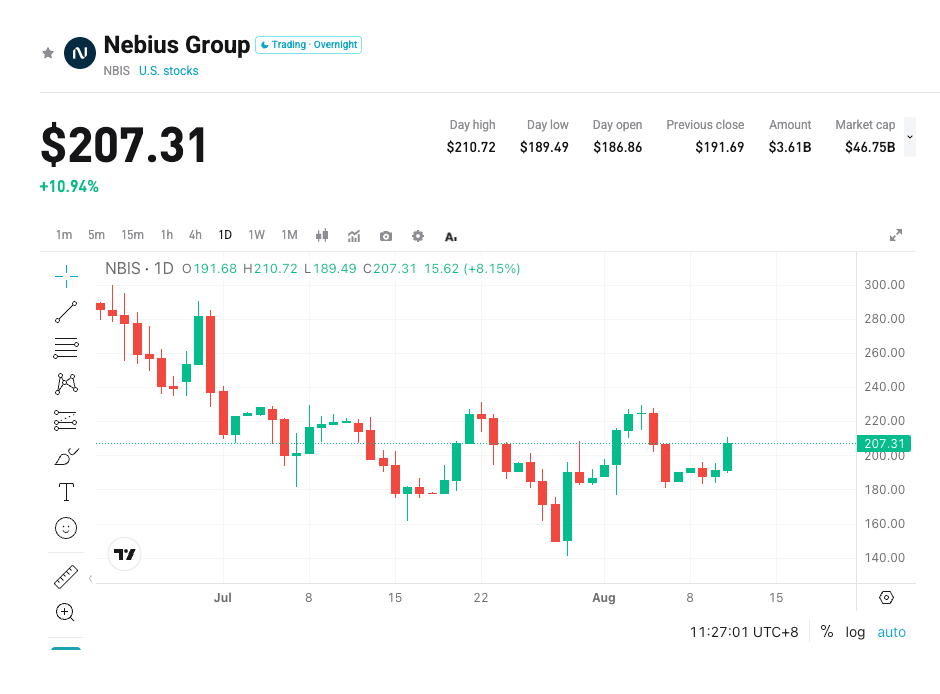This screenshot has width=940, height=694.
Task: Add Nebius Group to favorites with the star
Action: (48, 53)
